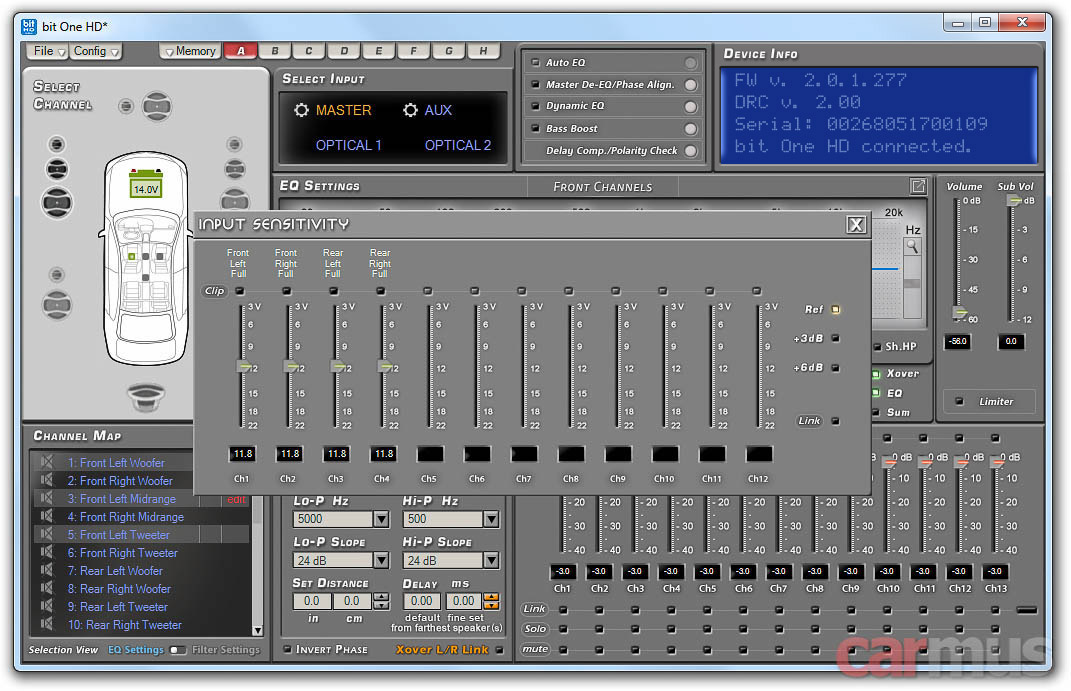This screenshot has width=1071, height=691.
Task: Click the Ch1 output level value -3.0
Action: 562,572
